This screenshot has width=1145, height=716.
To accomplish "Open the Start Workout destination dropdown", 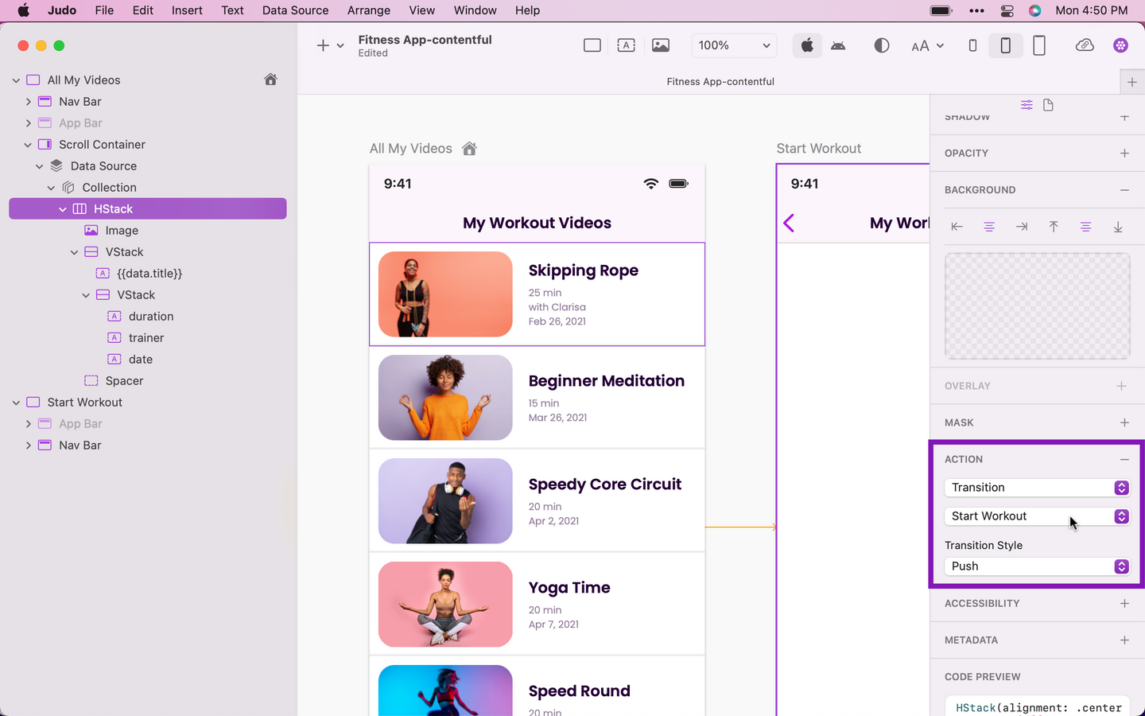I will coord(1037,516).
